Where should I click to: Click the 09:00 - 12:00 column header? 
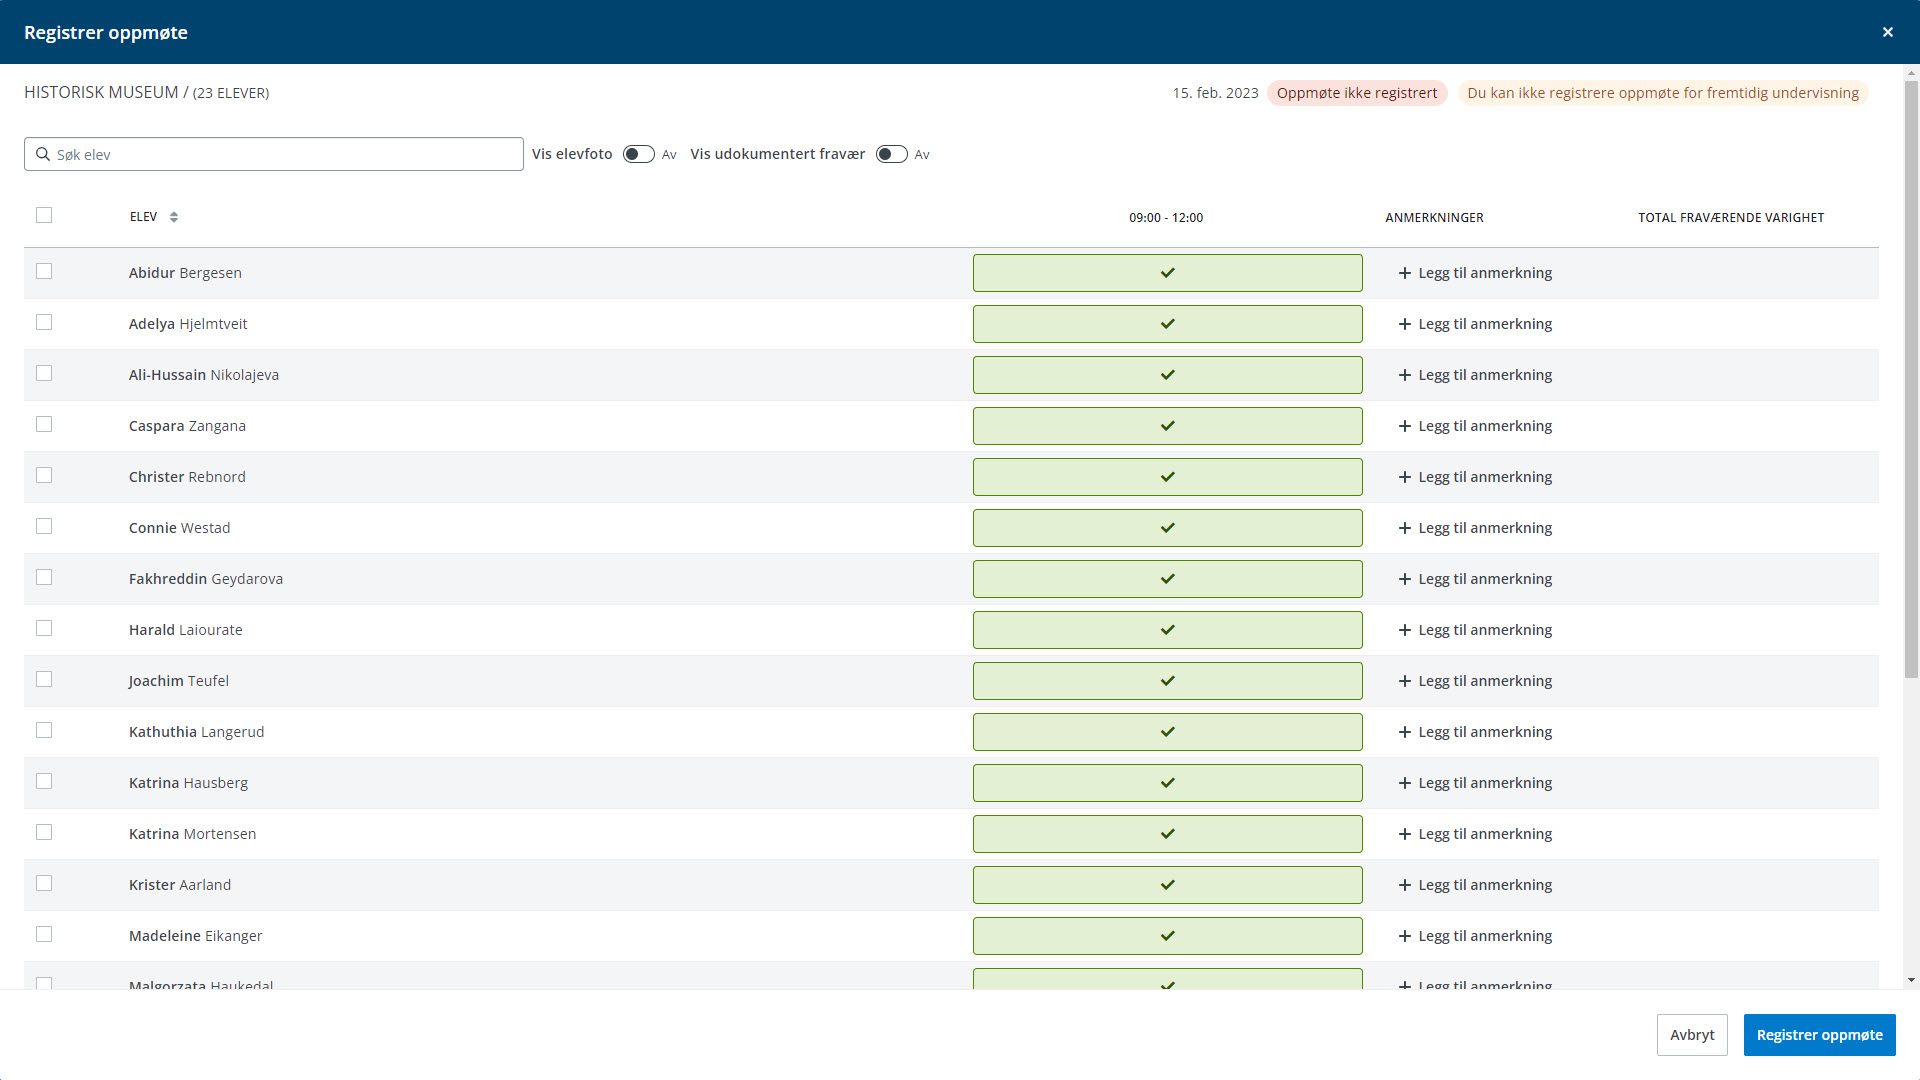click(x=1166, y=217)
